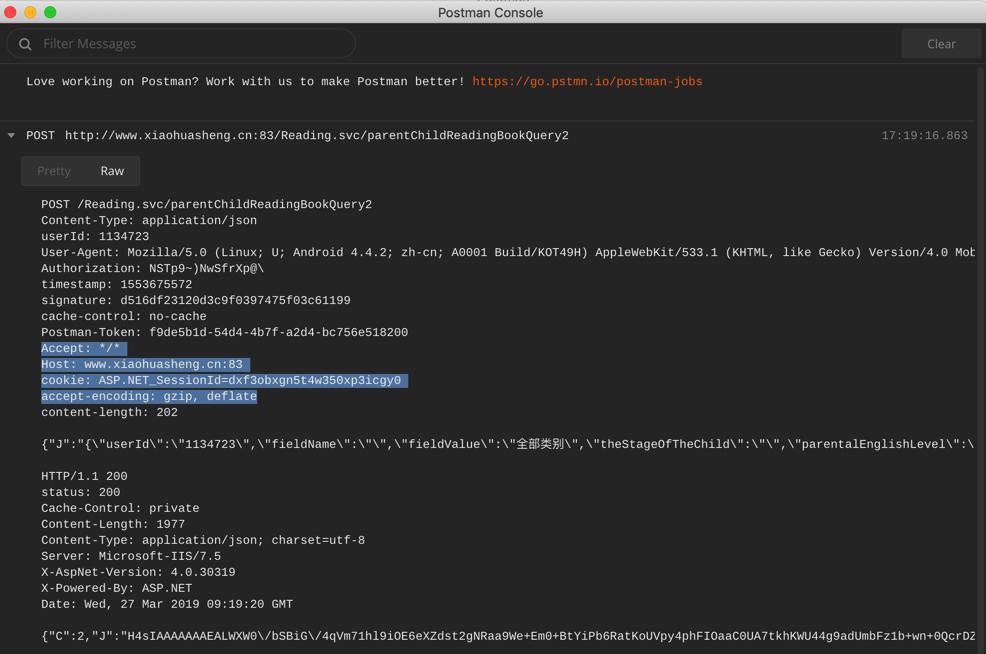Click the Postman-Token header line
This screenshot has height=654, width=986.
coord(224,333)
